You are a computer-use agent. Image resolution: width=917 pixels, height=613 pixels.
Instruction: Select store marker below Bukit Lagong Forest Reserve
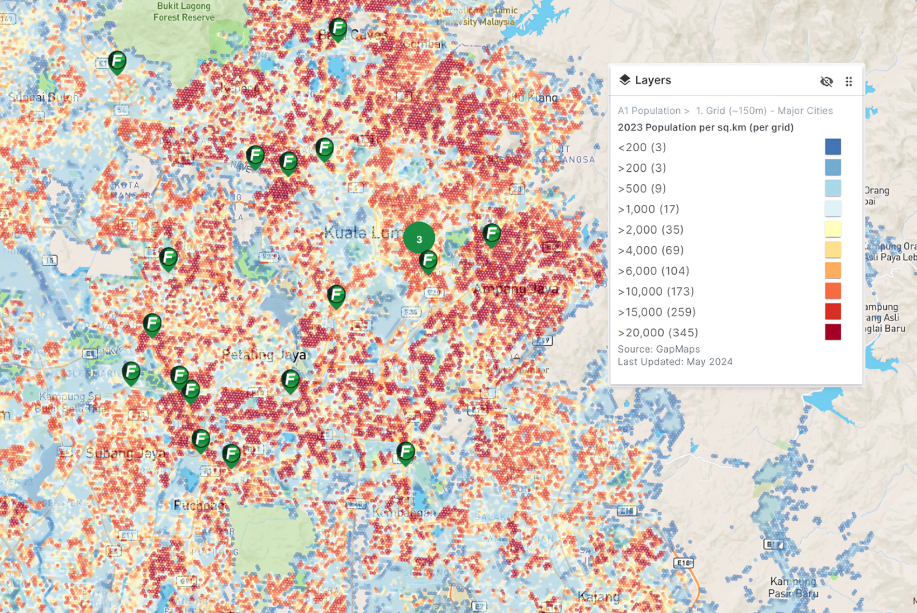(x=117, y=62)
